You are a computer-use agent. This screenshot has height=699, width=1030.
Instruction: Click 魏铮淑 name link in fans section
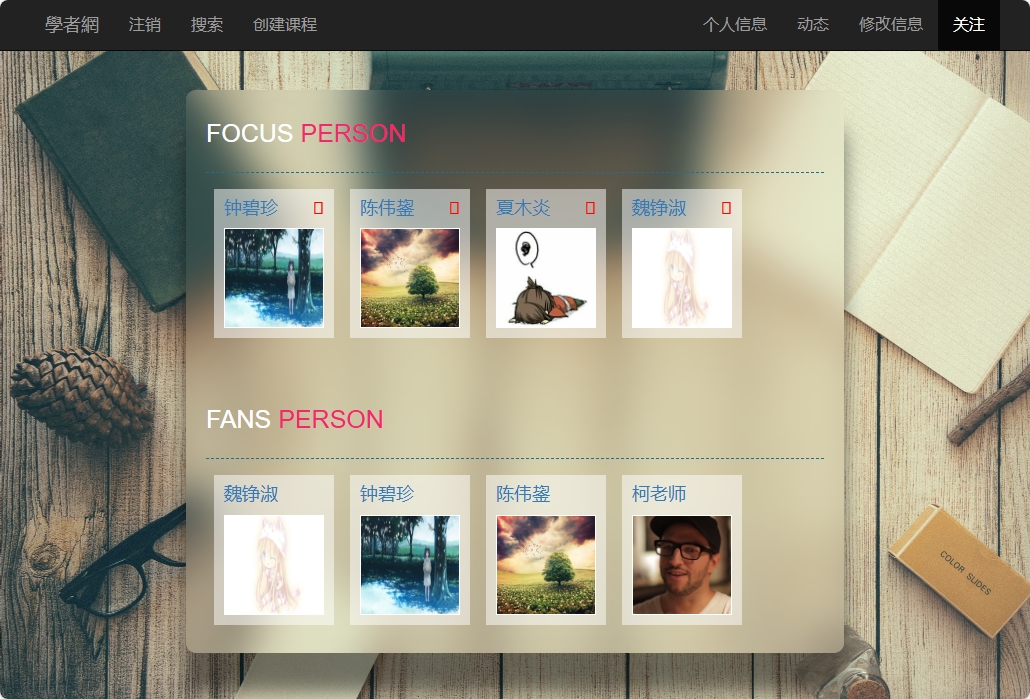252,494
